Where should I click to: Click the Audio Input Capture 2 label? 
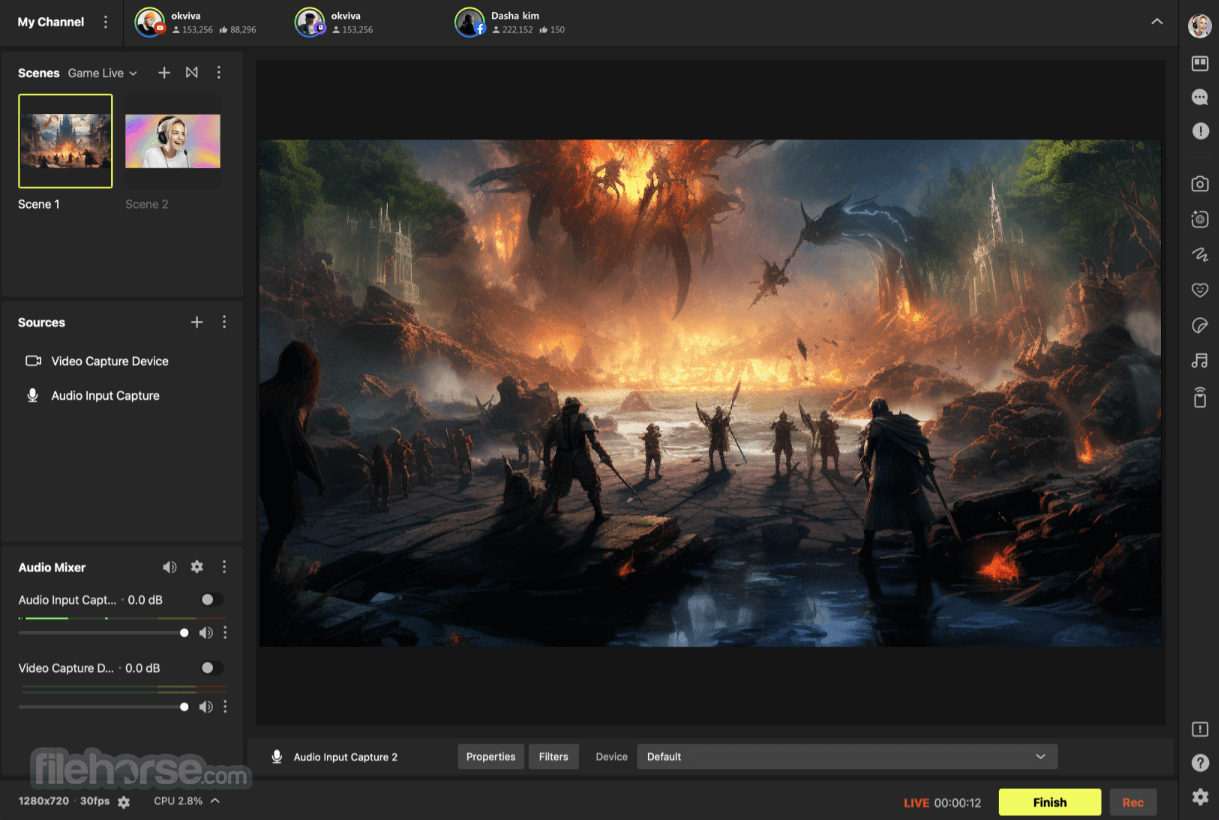click(x=346, y=757)
